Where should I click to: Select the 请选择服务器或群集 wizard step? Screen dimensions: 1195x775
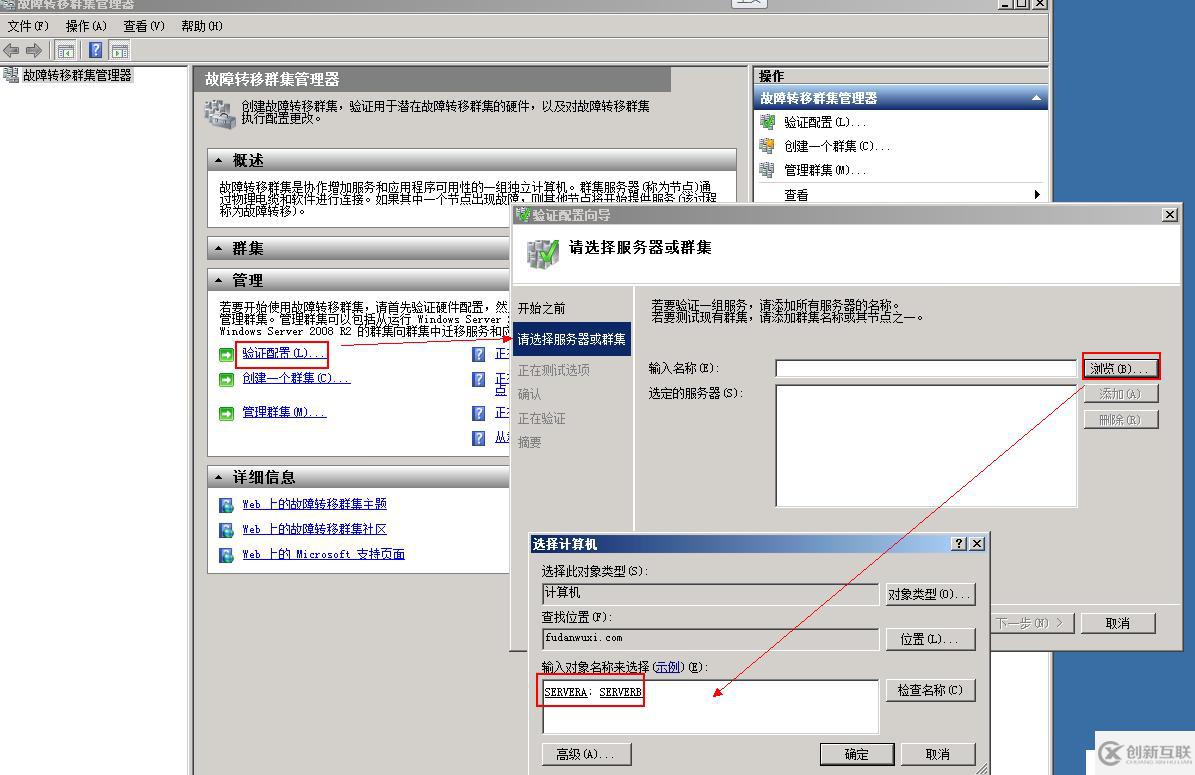click(572, 339)
